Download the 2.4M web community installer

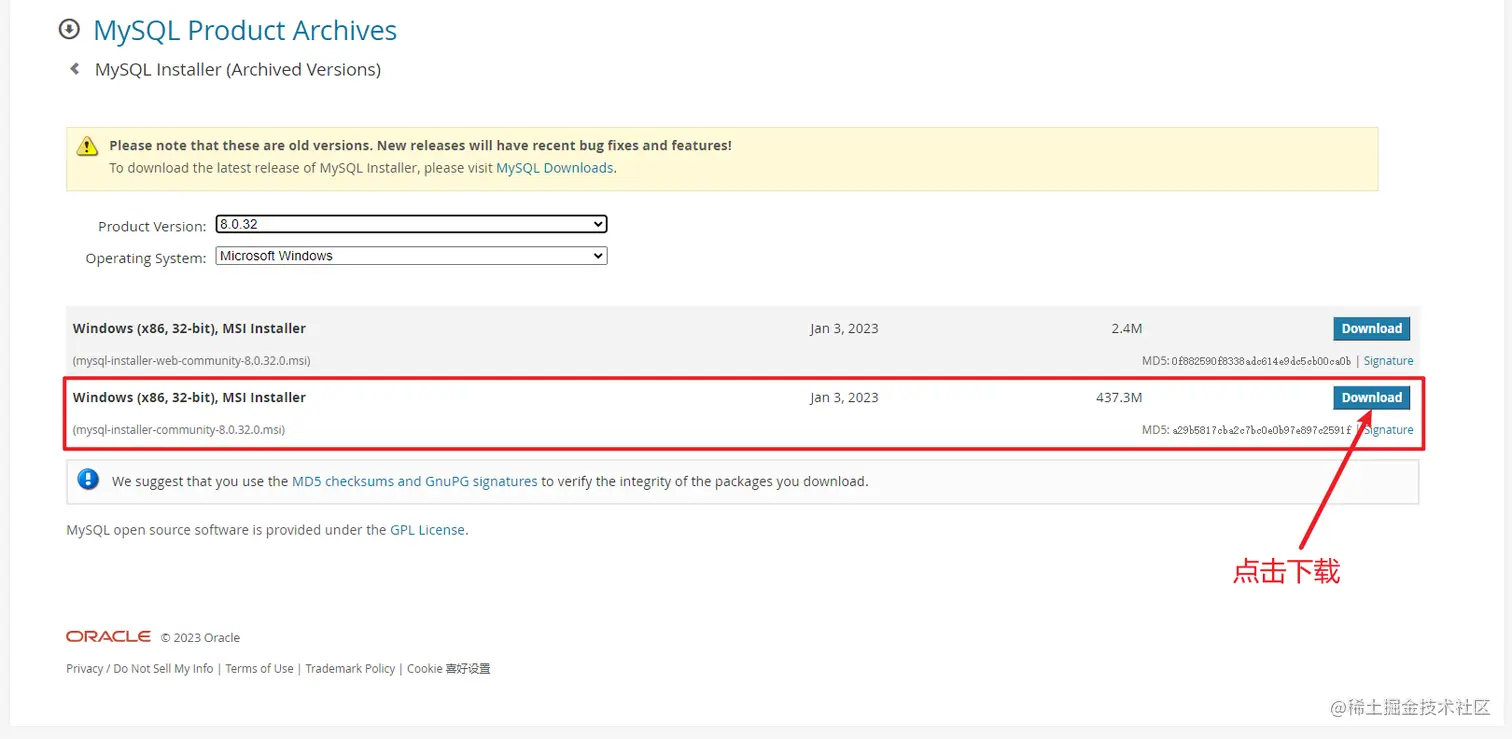point(1371,328)
